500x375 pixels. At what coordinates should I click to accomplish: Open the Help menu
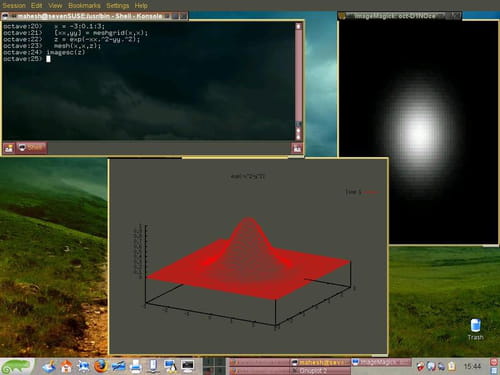[x=141, y=5]
